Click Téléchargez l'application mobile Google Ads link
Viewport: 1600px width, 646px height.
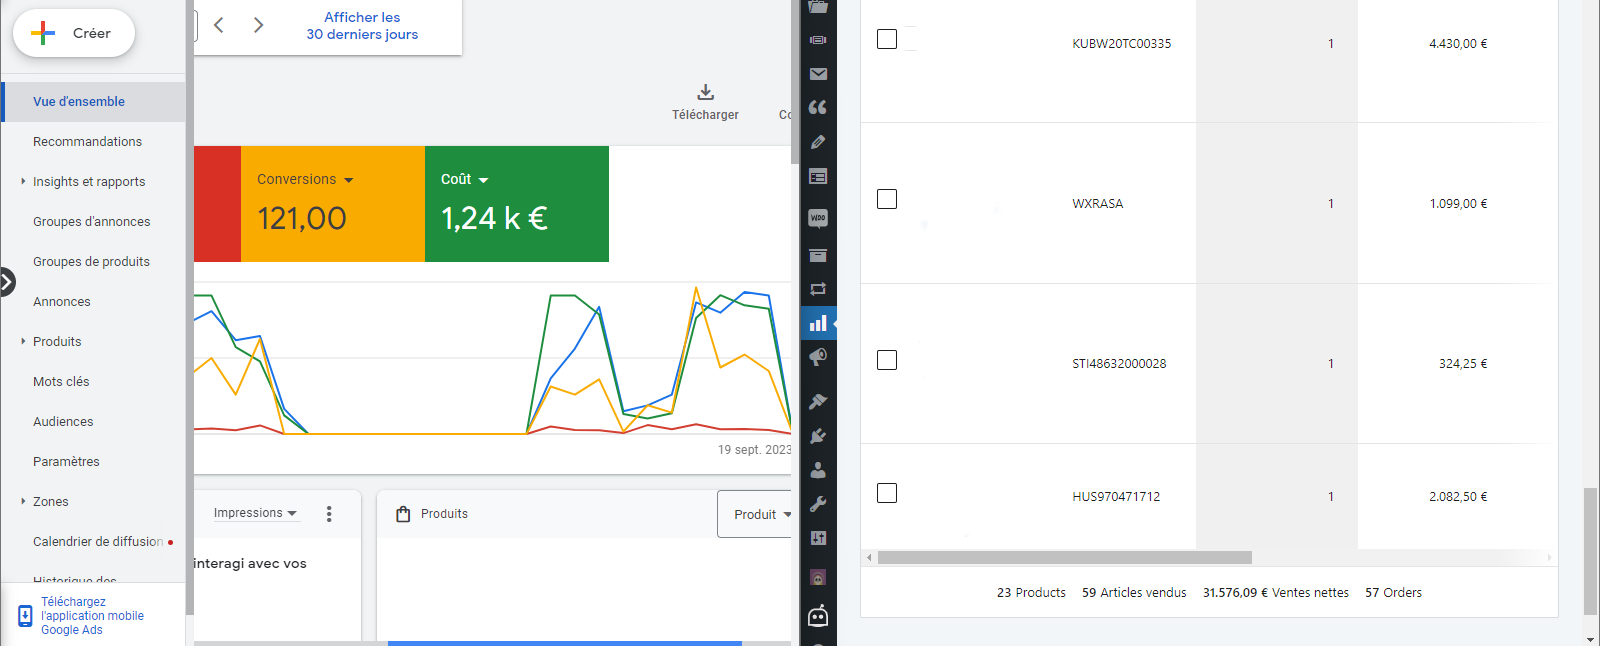pyautogui.click(x=92, y=616)
